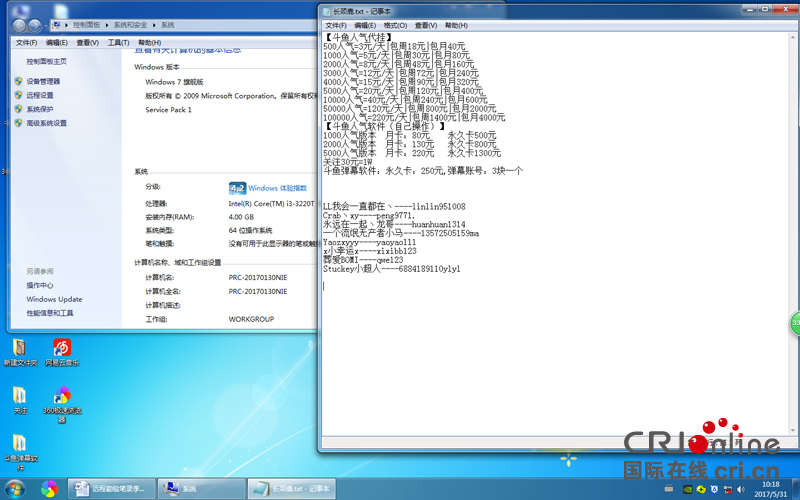Click the yellow-green tray icon next to NVIDIA
The width and height of the screenshot is (800, 500).
click(x=701, y=489)
